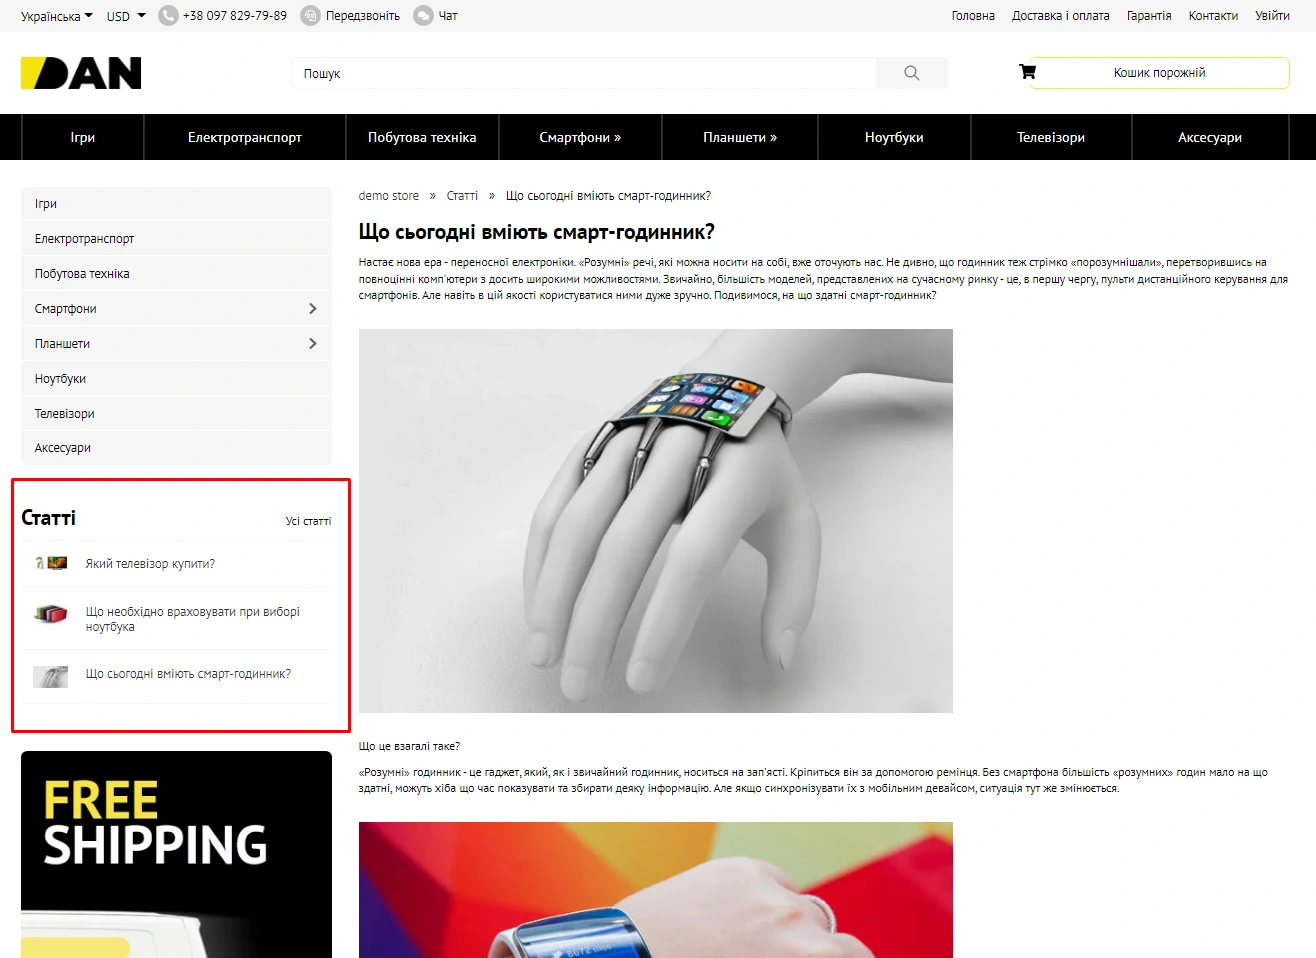Click the Увійти login link

pyautogui.click(x=1272, y=16)
